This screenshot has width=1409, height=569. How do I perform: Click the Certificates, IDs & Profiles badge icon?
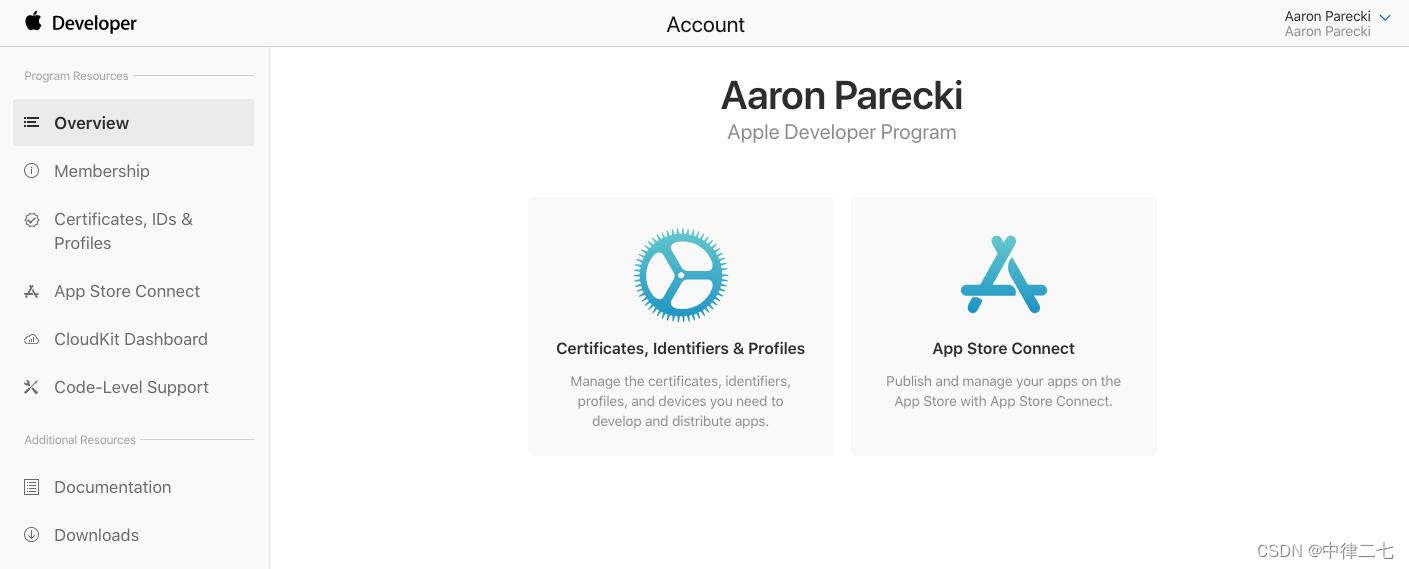[32, 219]
